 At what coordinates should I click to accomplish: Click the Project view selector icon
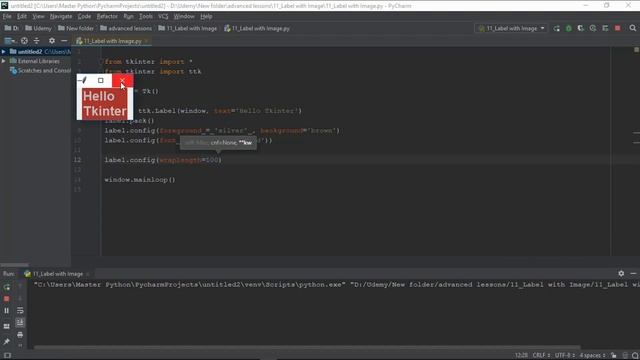(9, 41)
